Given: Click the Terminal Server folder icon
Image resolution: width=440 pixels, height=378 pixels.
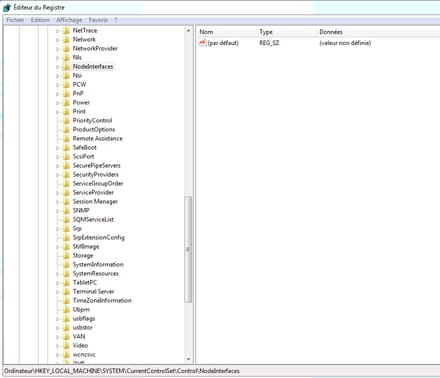Looking at the screenshot, I should click(66, 291).
